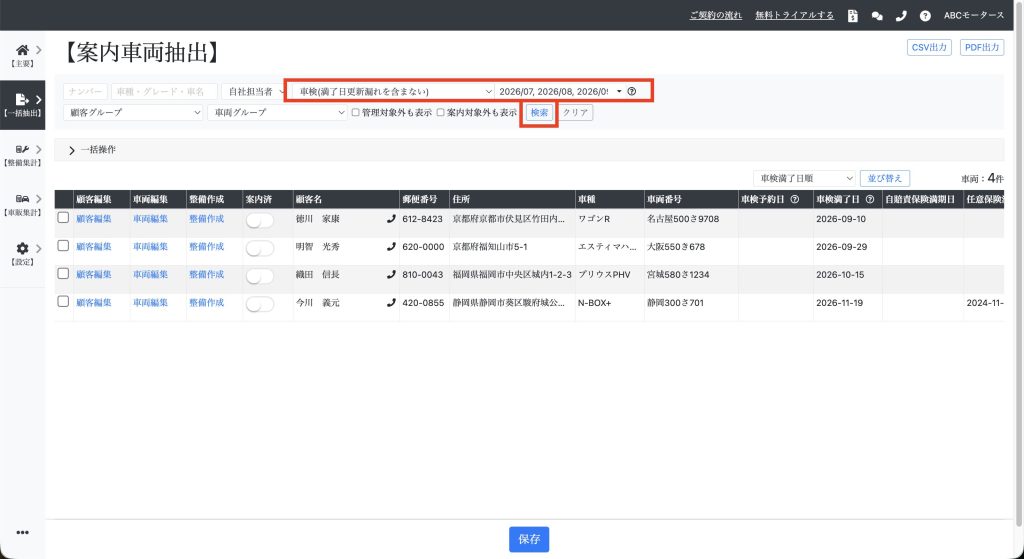Open the 車検(満了日更新漏れを含まない) dropdown
The height and width of the screenshot is (559, 1024).
tap(393, 91)
